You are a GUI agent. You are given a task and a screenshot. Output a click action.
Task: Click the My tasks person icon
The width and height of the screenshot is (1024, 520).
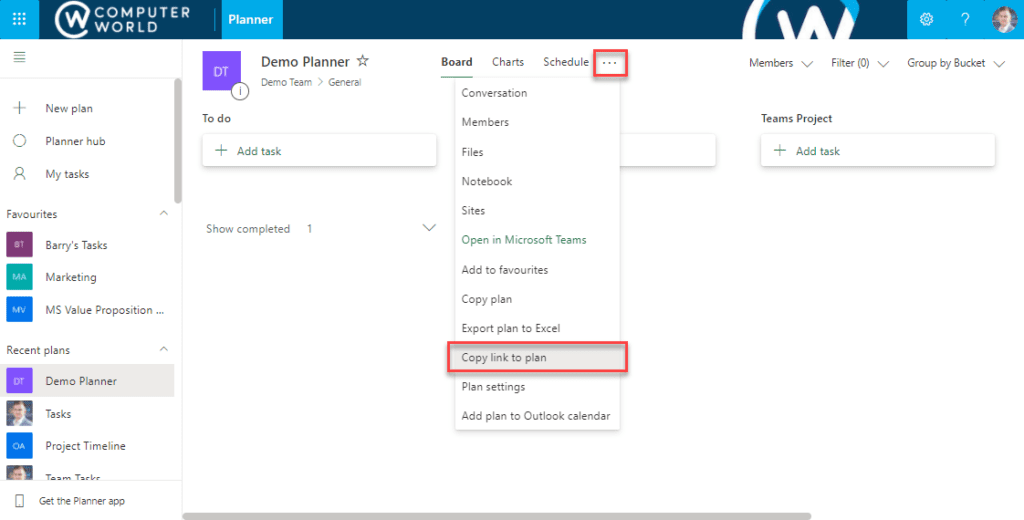tap(20, 173)
